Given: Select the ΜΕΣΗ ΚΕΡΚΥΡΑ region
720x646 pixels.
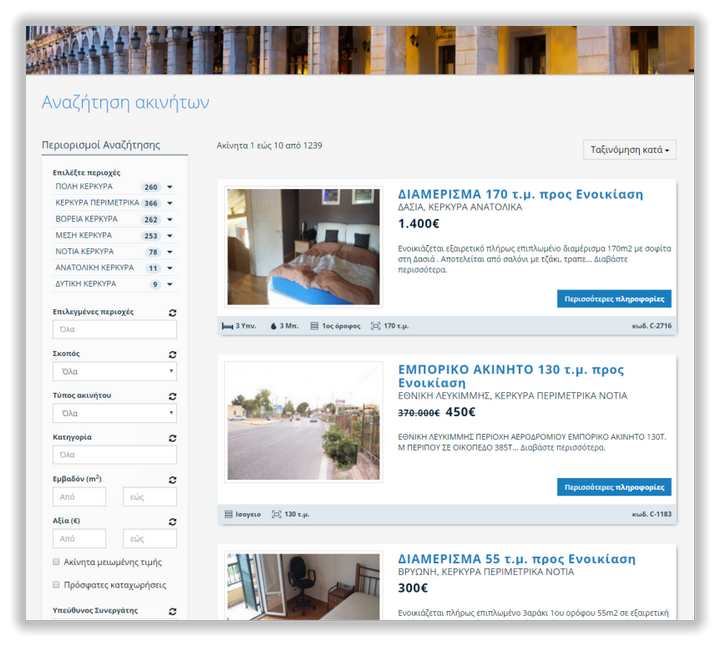Looking at the screenshot, I should 84,235.
